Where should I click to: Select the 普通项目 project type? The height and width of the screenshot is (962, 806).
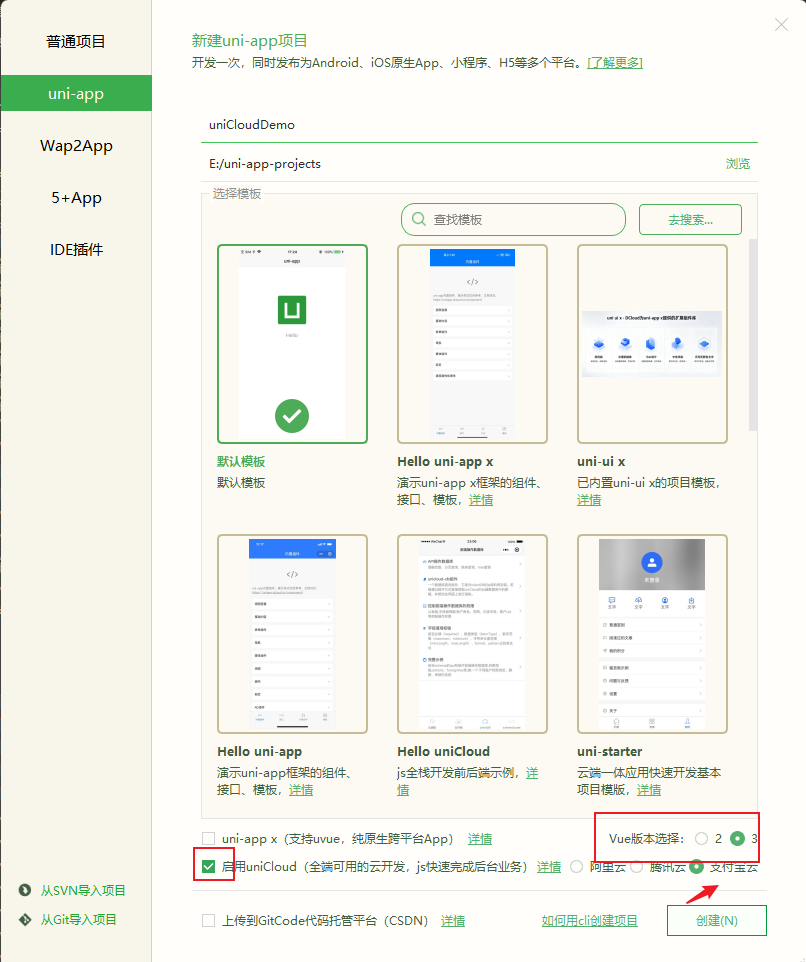76,42
